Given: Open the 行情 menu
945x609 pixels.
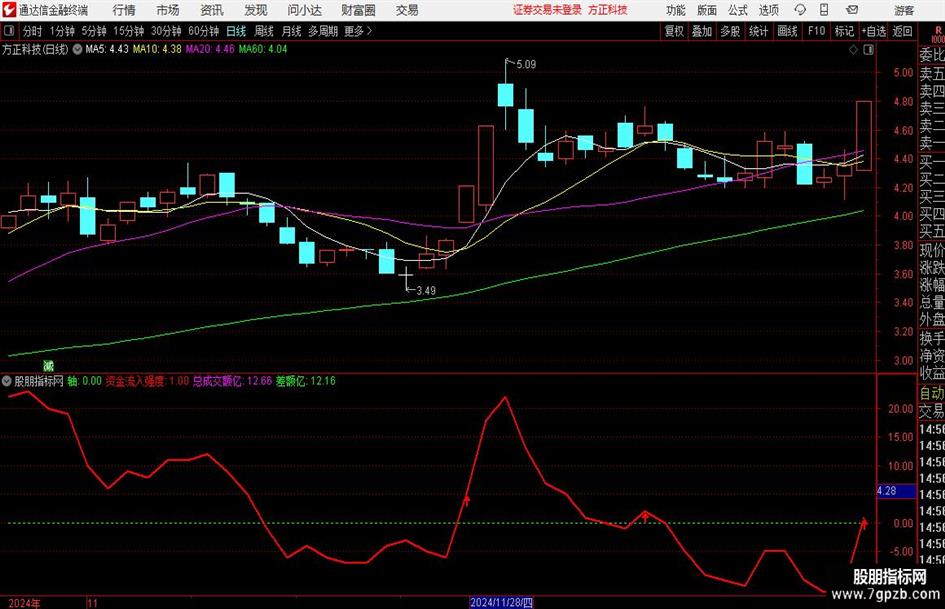Looking at the screenshot, I should click(x=124, y=10).
